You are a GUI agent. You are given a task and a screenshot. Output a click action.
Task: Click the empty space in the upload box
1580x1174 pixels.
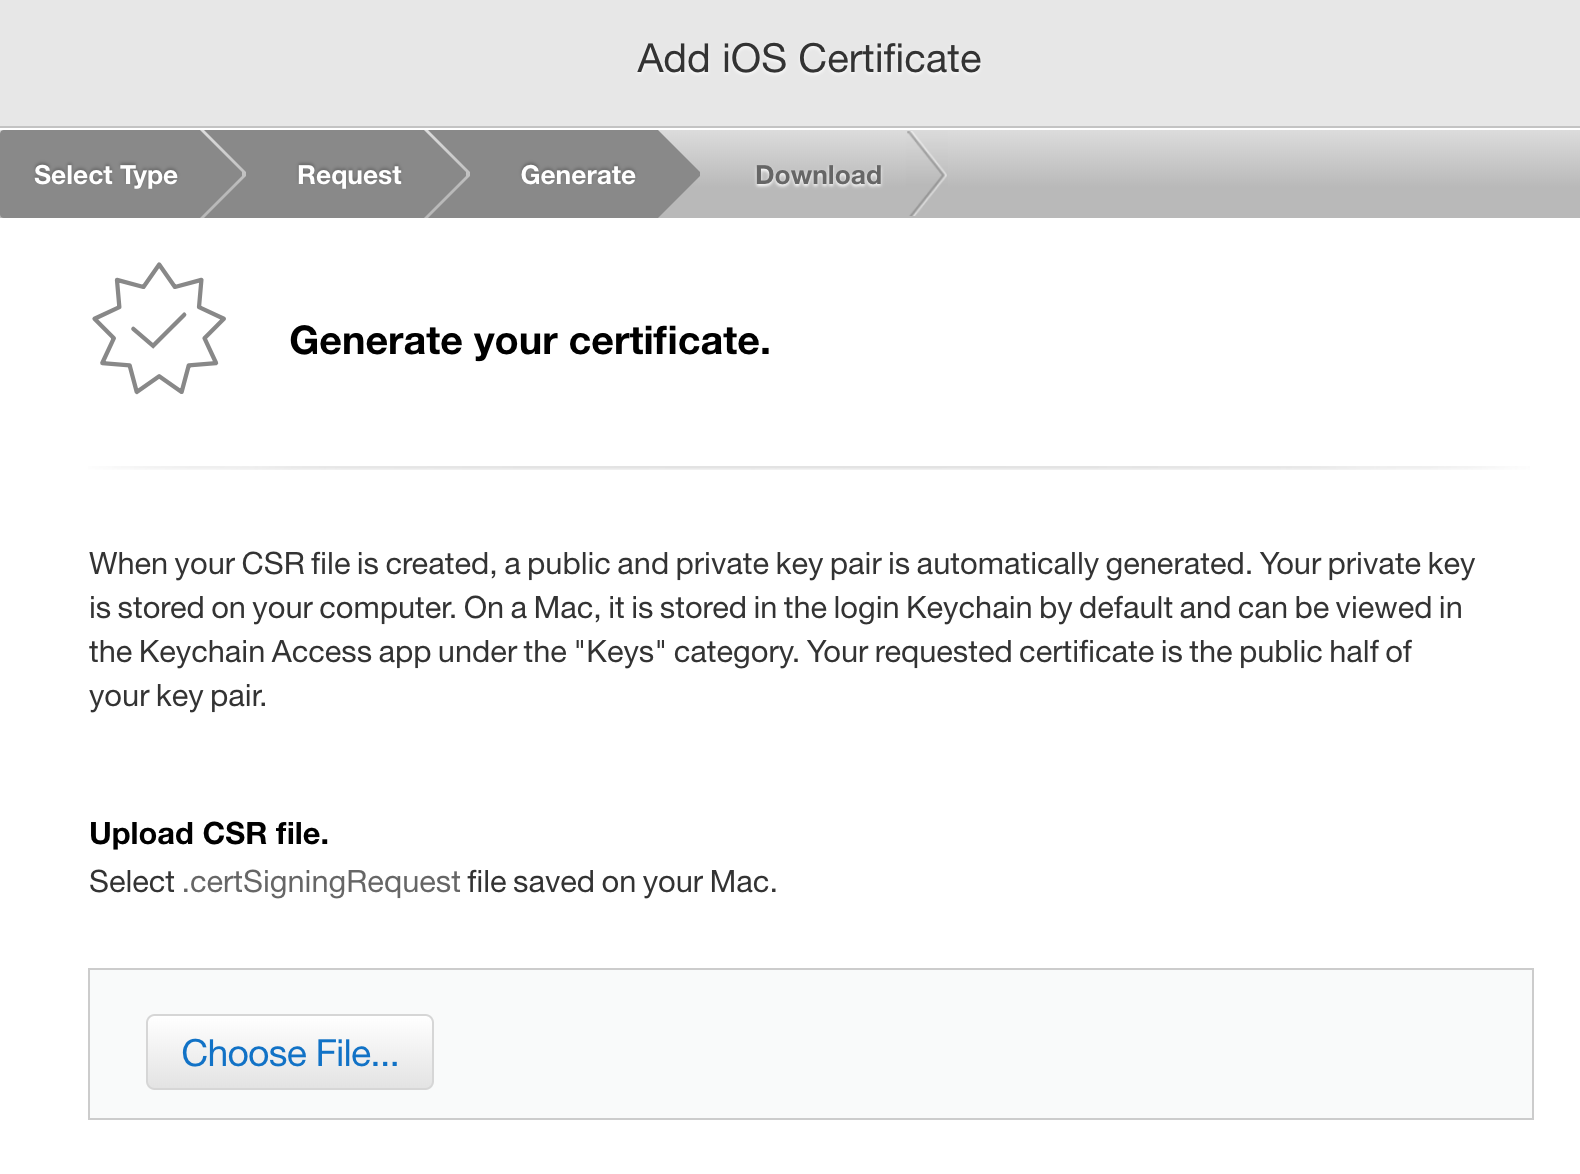pyautogui.click(x=980, y=1044)
